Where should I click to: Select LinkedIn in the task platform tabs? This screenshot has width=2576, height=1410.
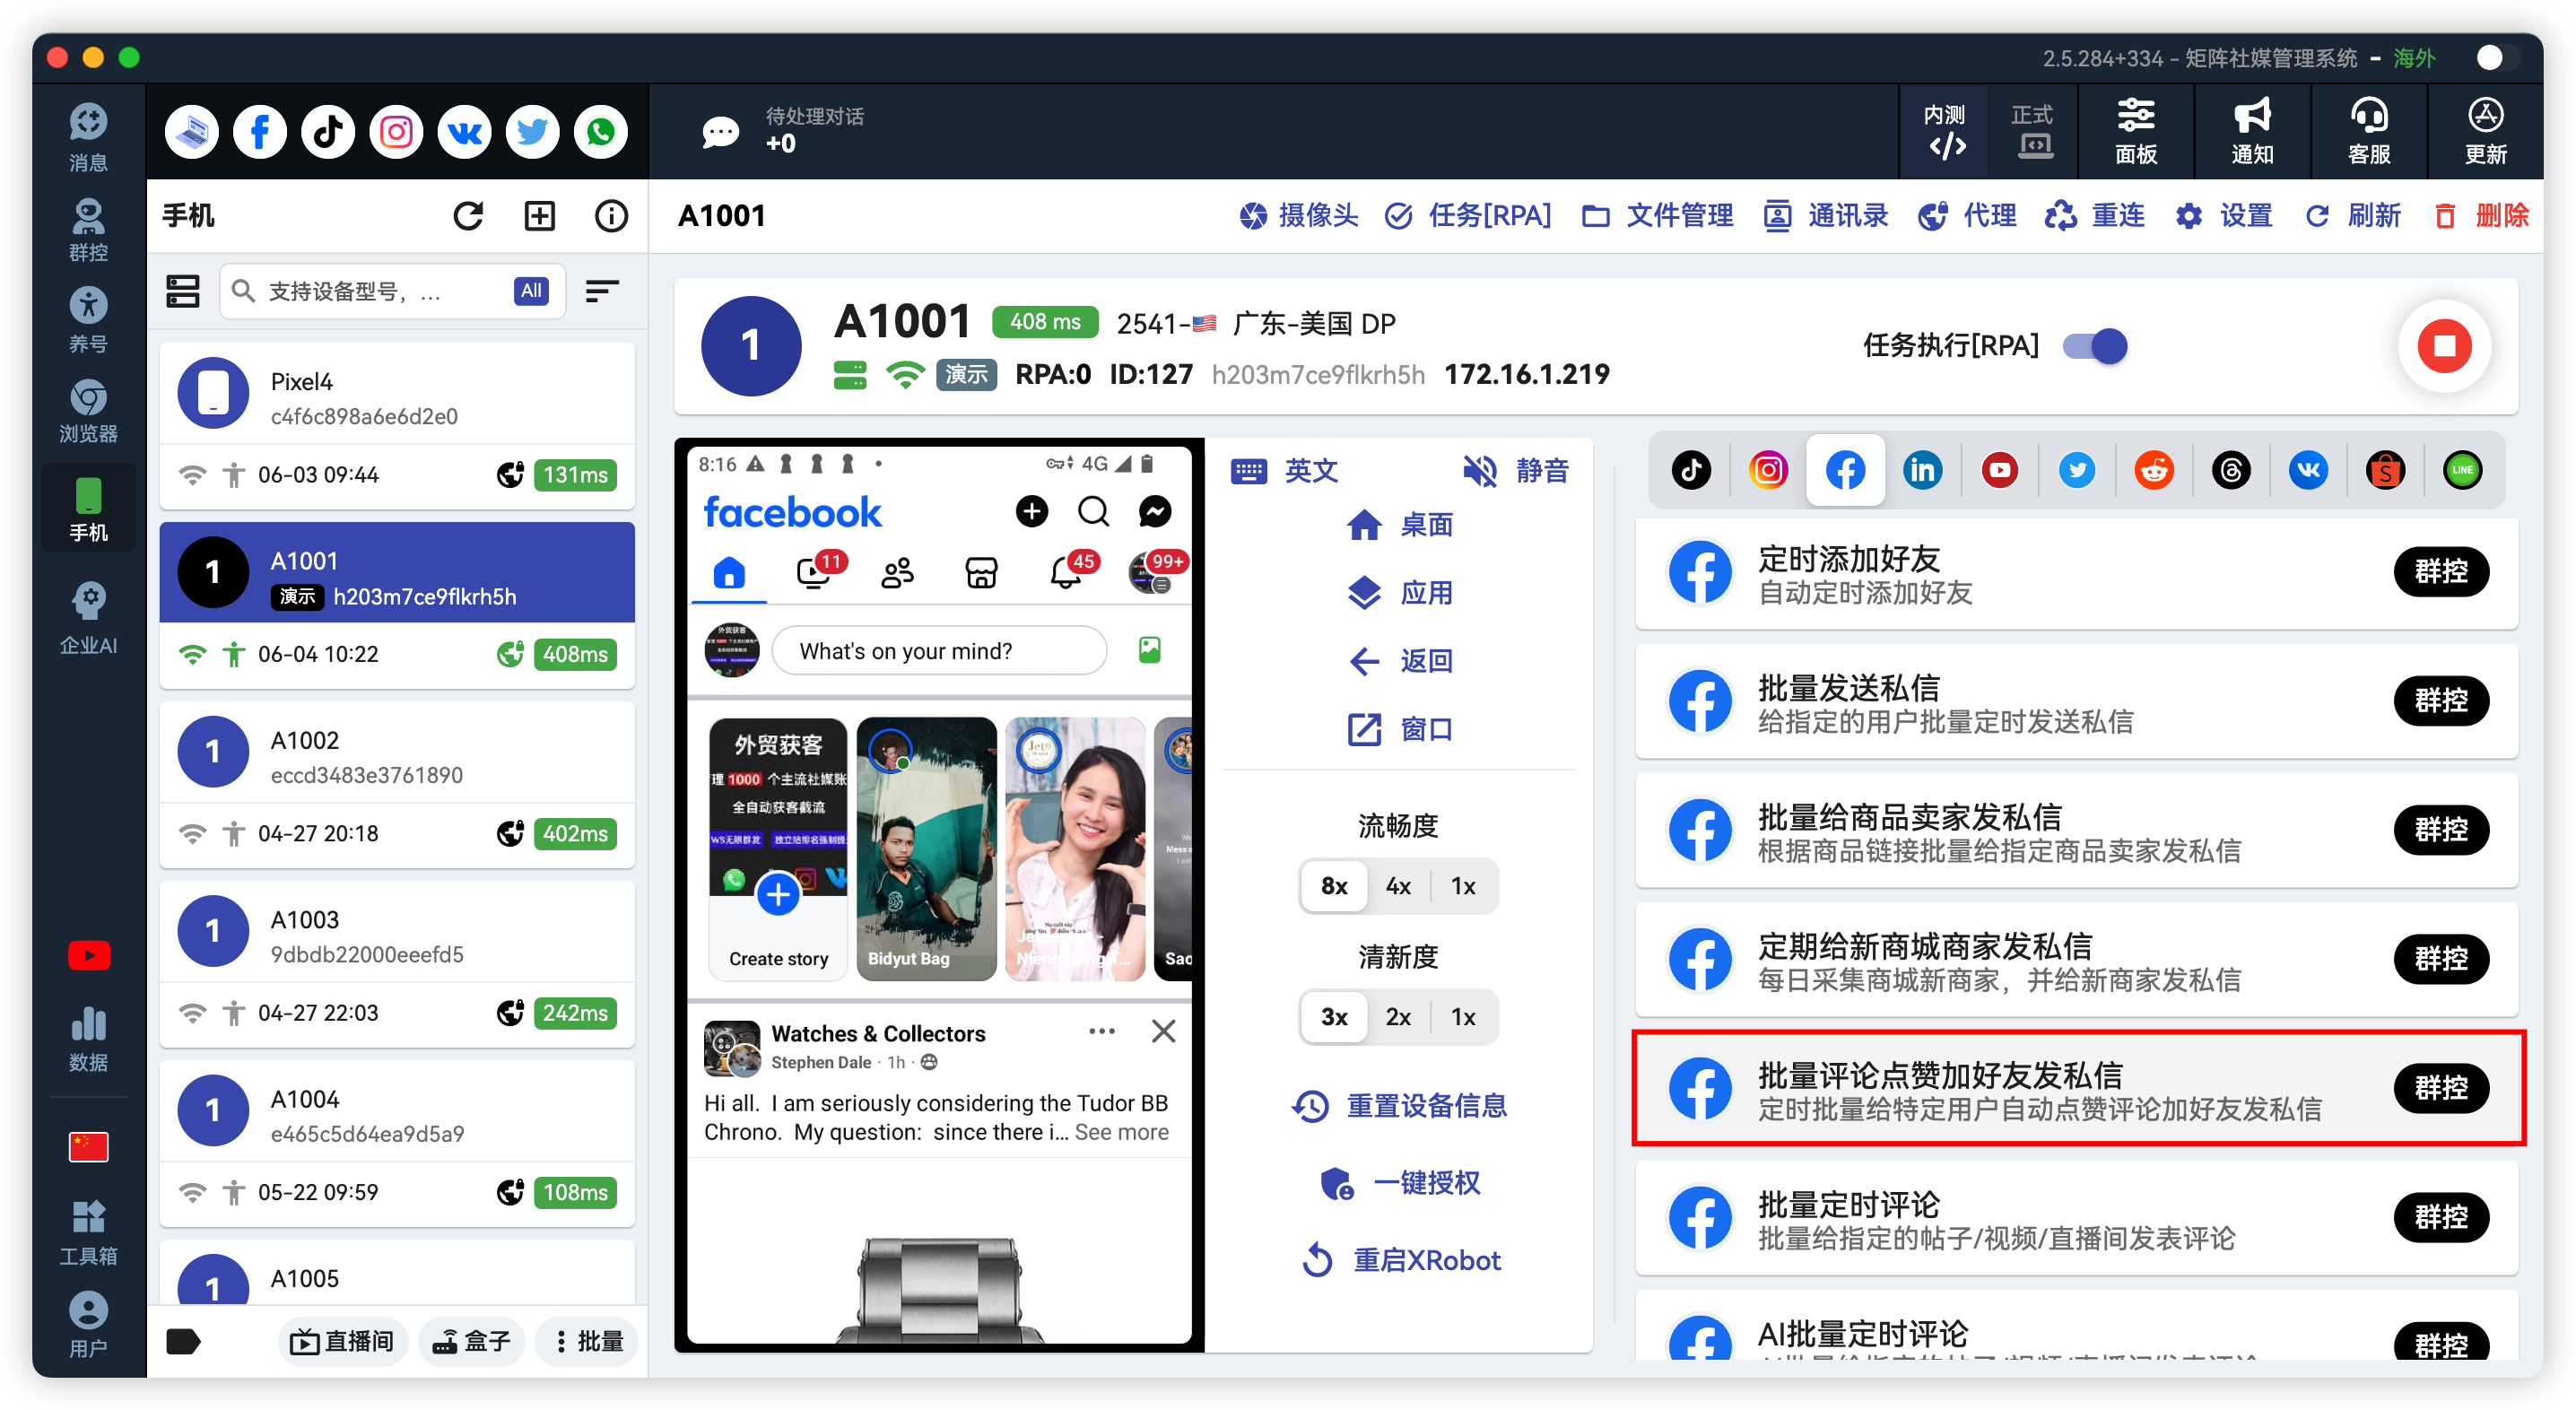pos(1922,470)
